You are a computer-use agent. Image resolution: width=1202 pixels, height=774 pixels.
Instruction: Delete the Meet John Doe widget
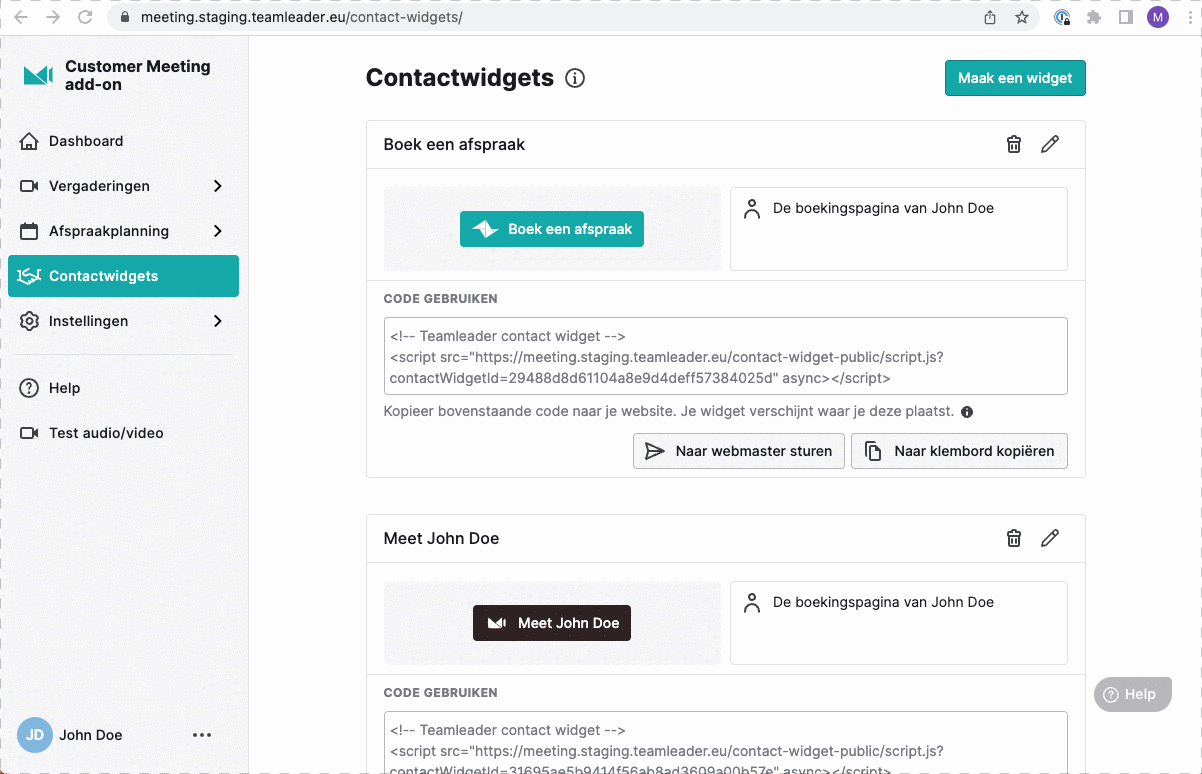tap(1014, 538)
